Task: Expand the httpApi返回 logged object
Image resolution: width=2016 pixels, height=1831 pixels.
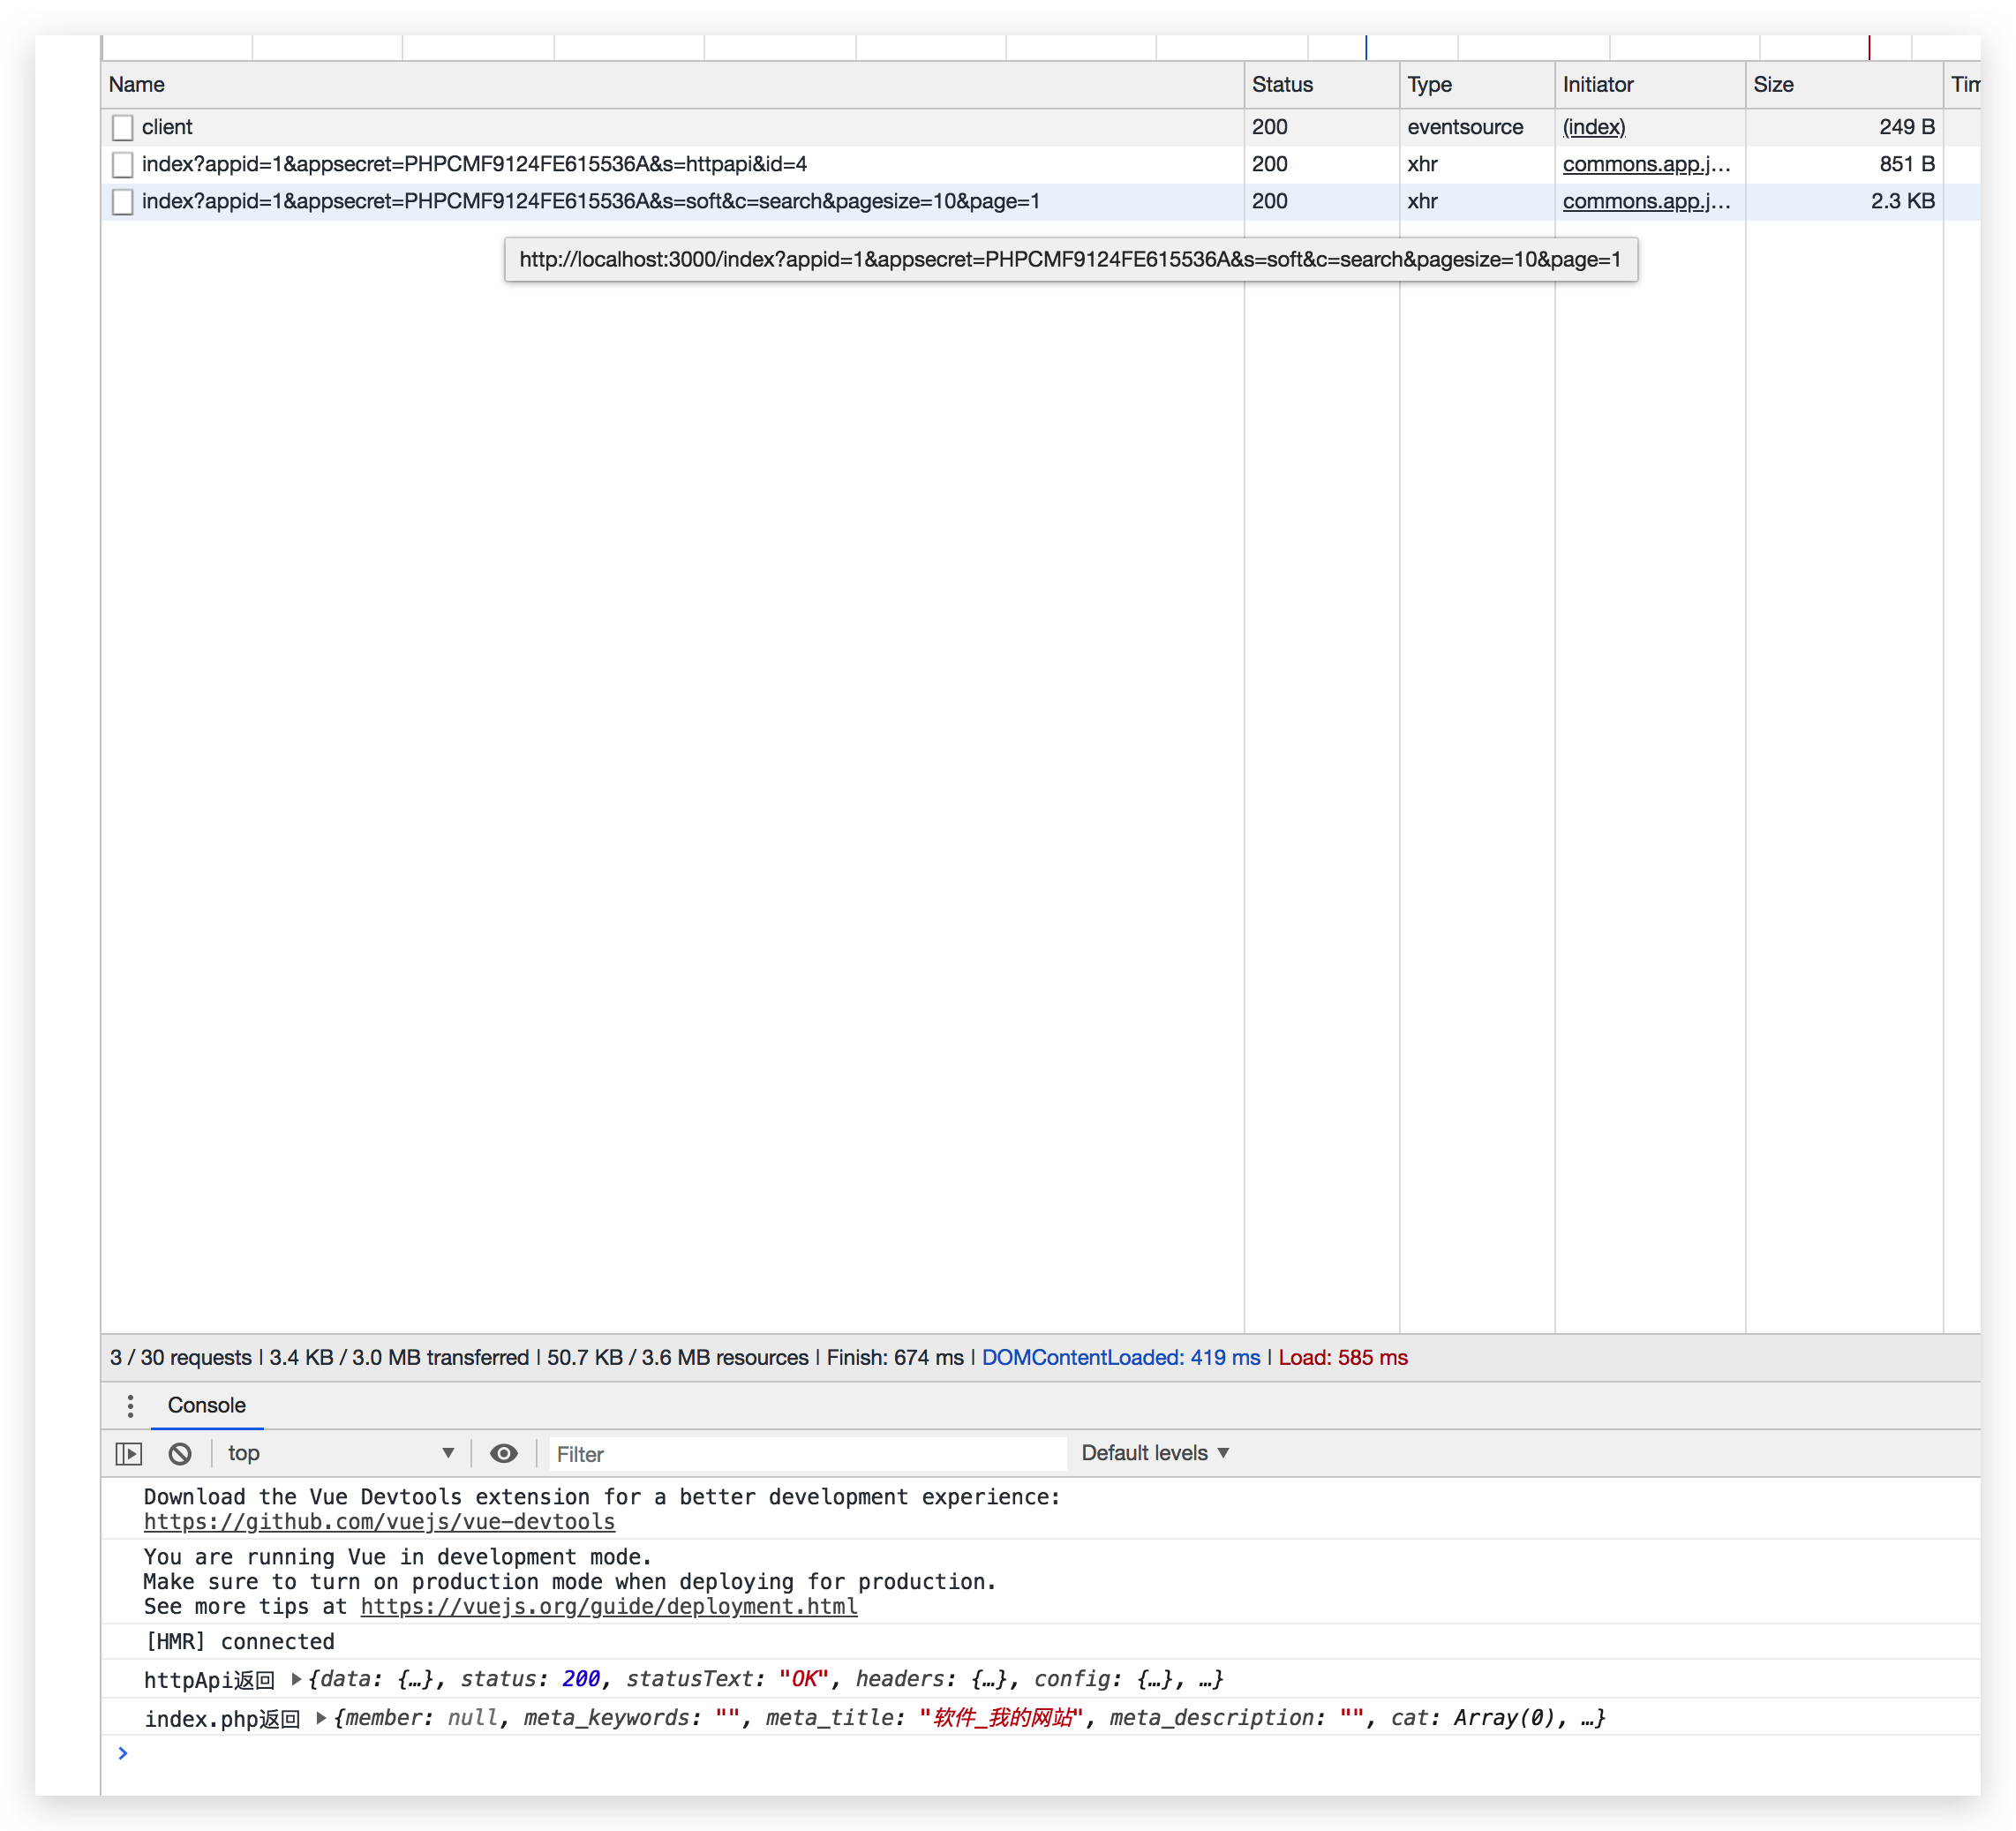Action: [x=297, y=1679]
